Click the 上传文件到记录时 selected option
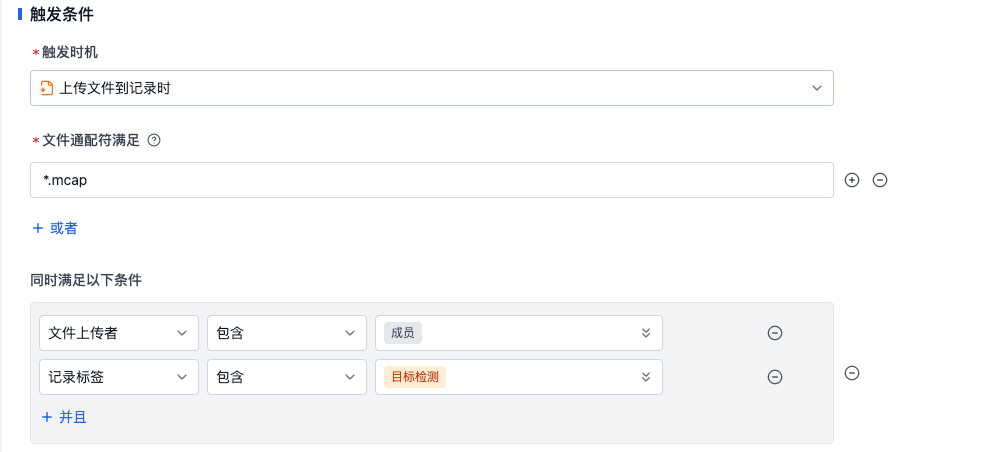Image resolution: width=1002 pixels, height=452 pixels. tap(115, 88)
